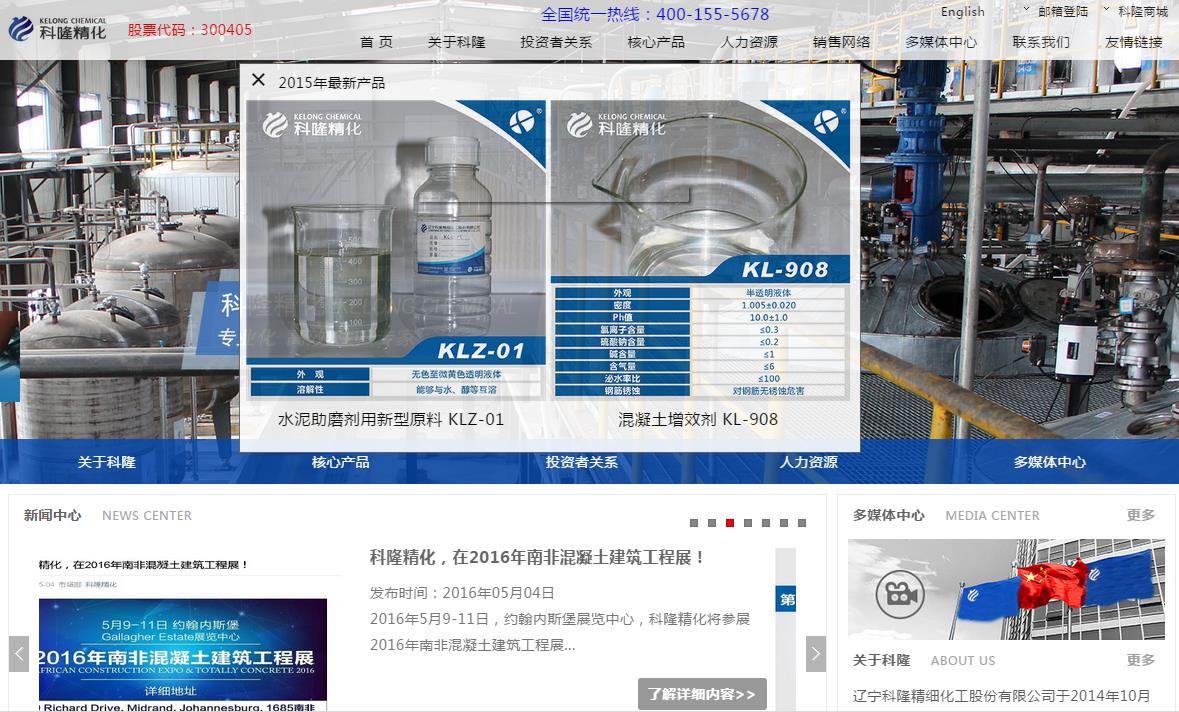Open 人力资源 in the top navigation menu
Viewport: 1179px width, 712px height.
[x=749, y=42]
